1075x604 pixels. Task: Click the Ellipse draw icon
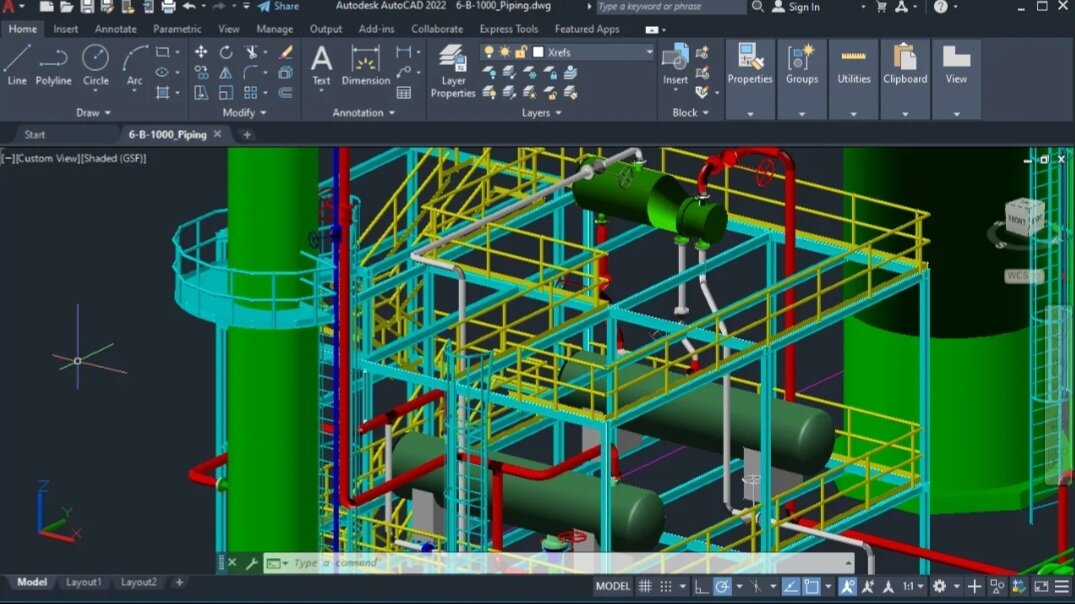pos(162,72)
